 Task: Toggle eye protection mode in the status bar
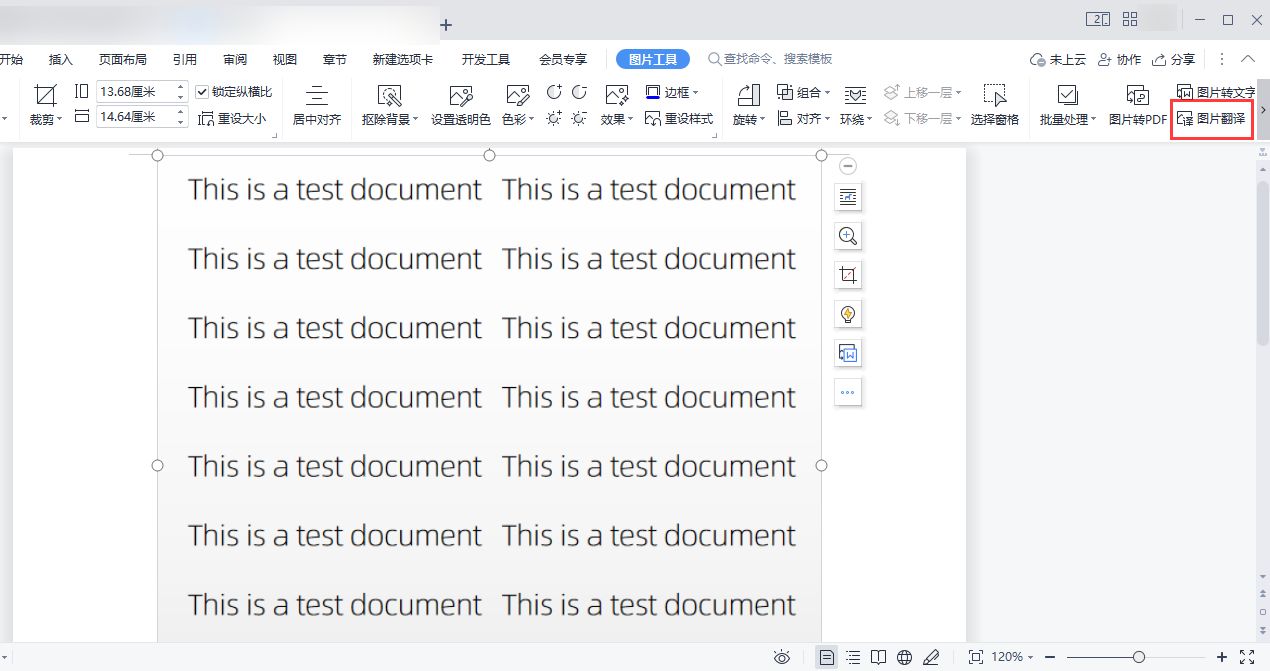(x=782, y=657)
